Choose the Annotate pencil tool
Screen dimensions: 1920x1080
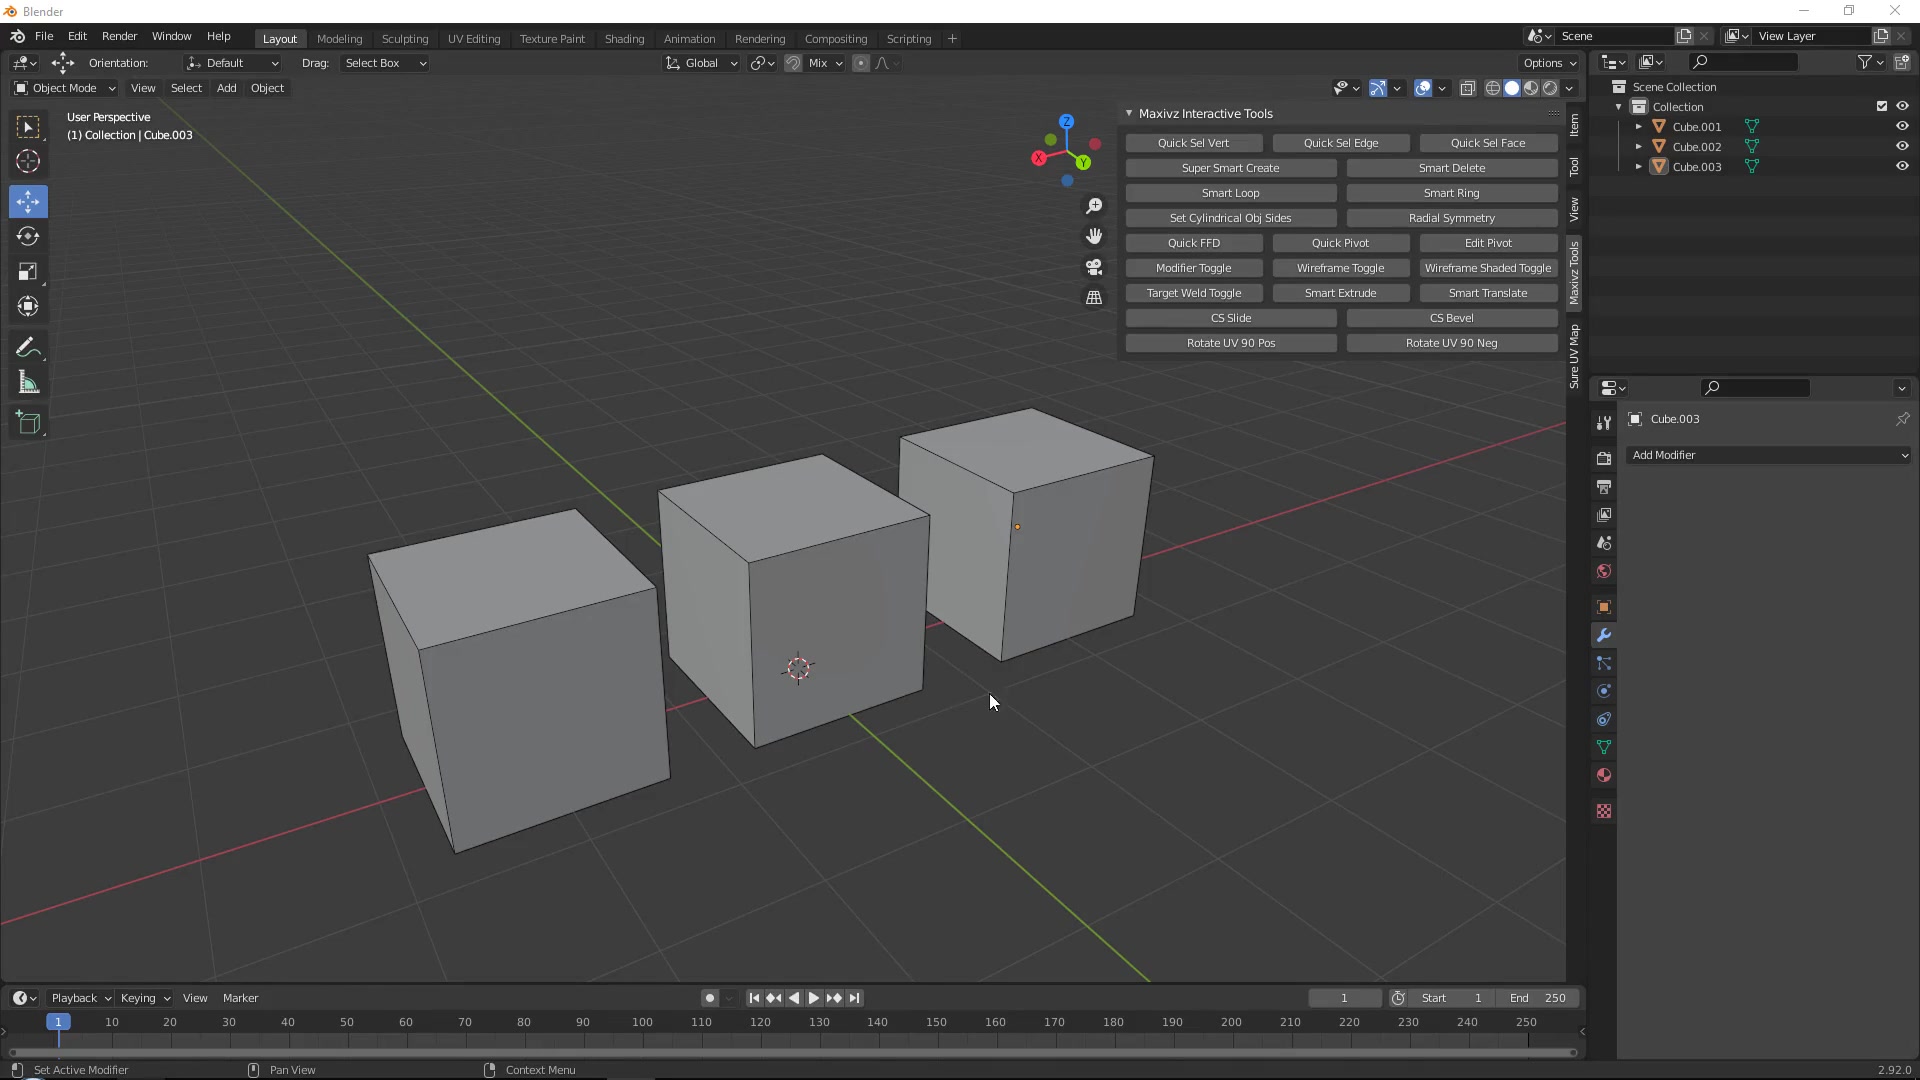[x=28, y=348]
